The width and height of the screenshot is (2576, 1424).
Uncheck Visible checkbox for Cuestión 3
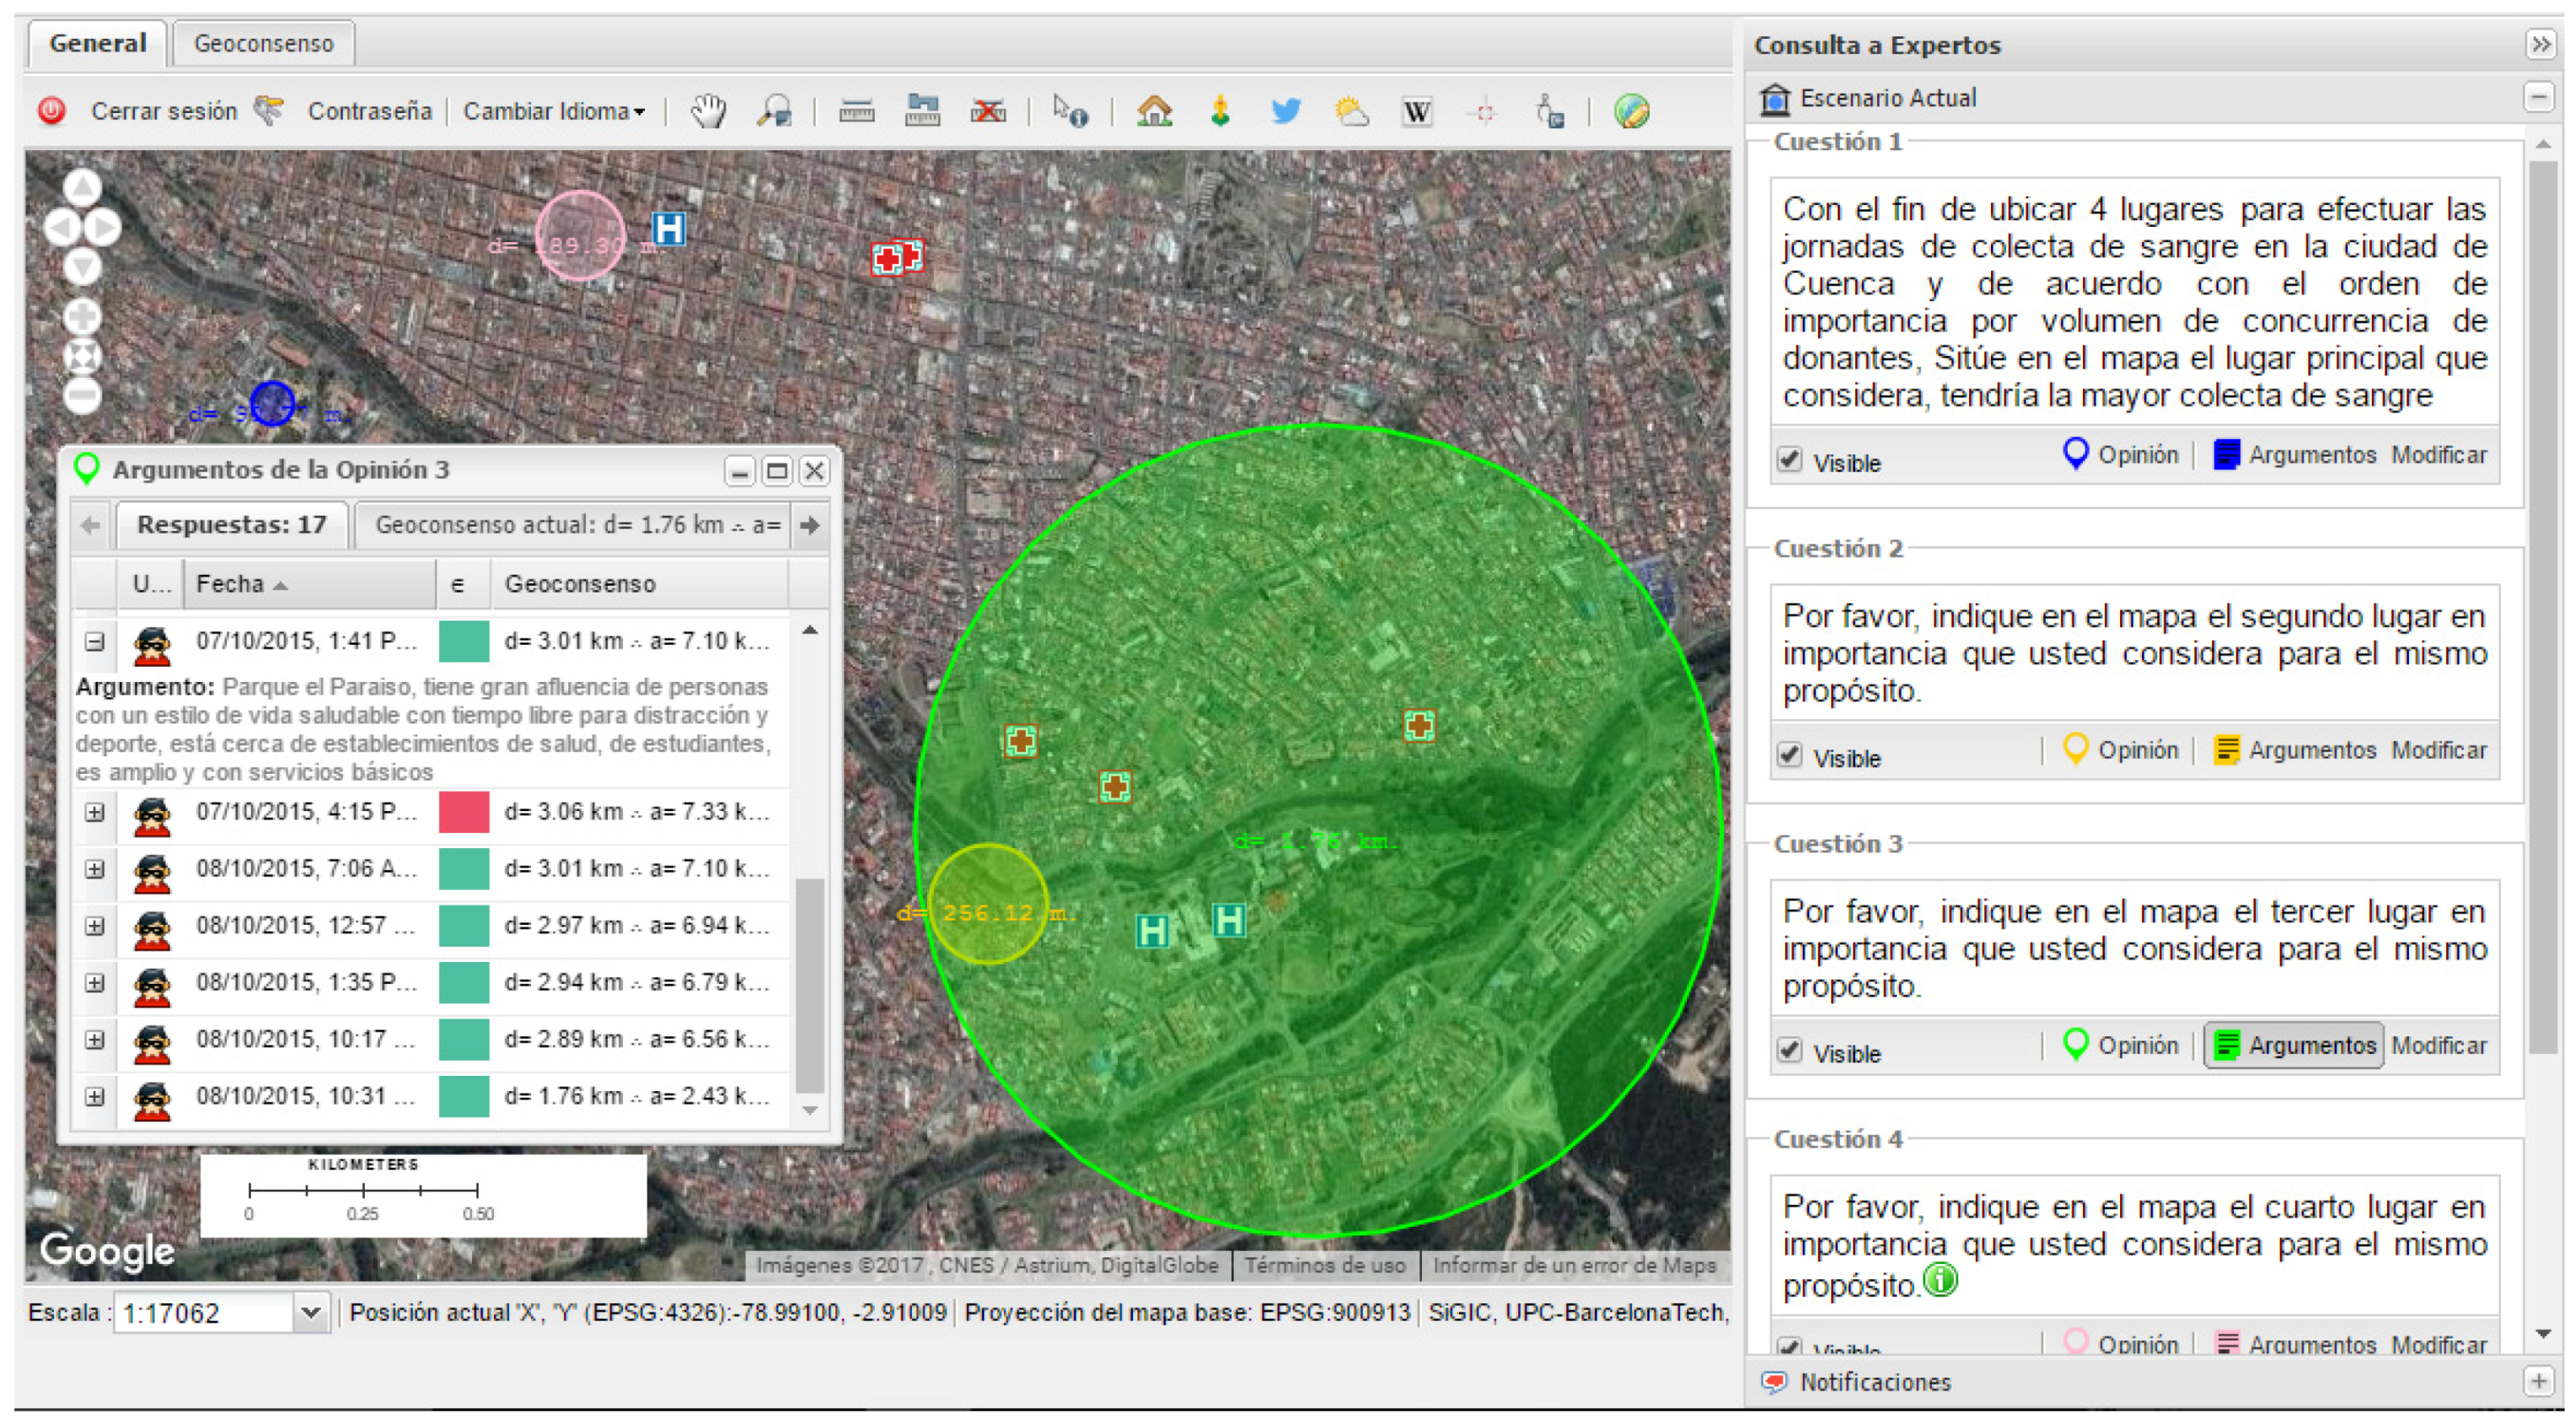click(x=1789, y=1050)
